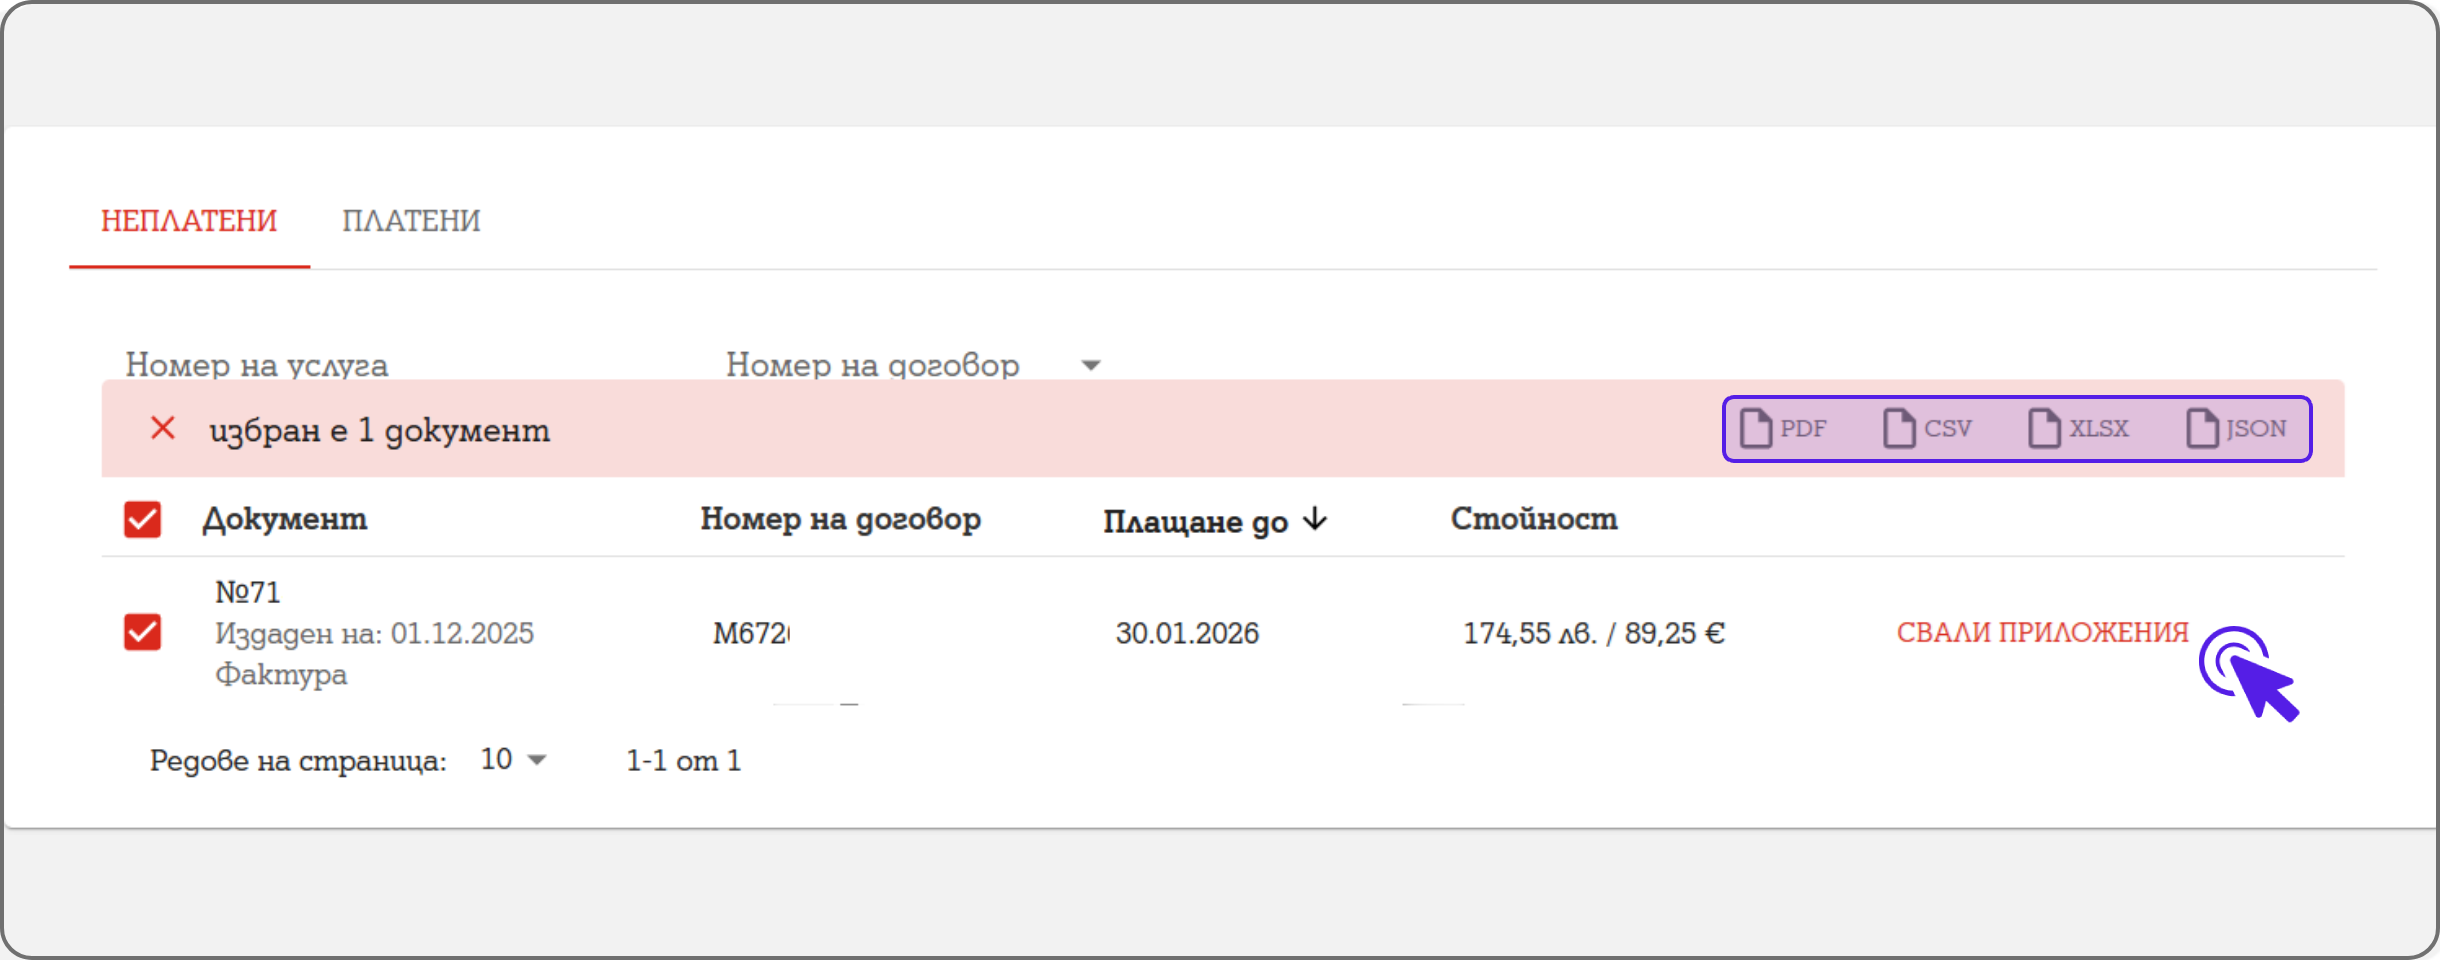Uncheck the checkbox for invoice №71
2440x960 pixels.
pos(142,633)
